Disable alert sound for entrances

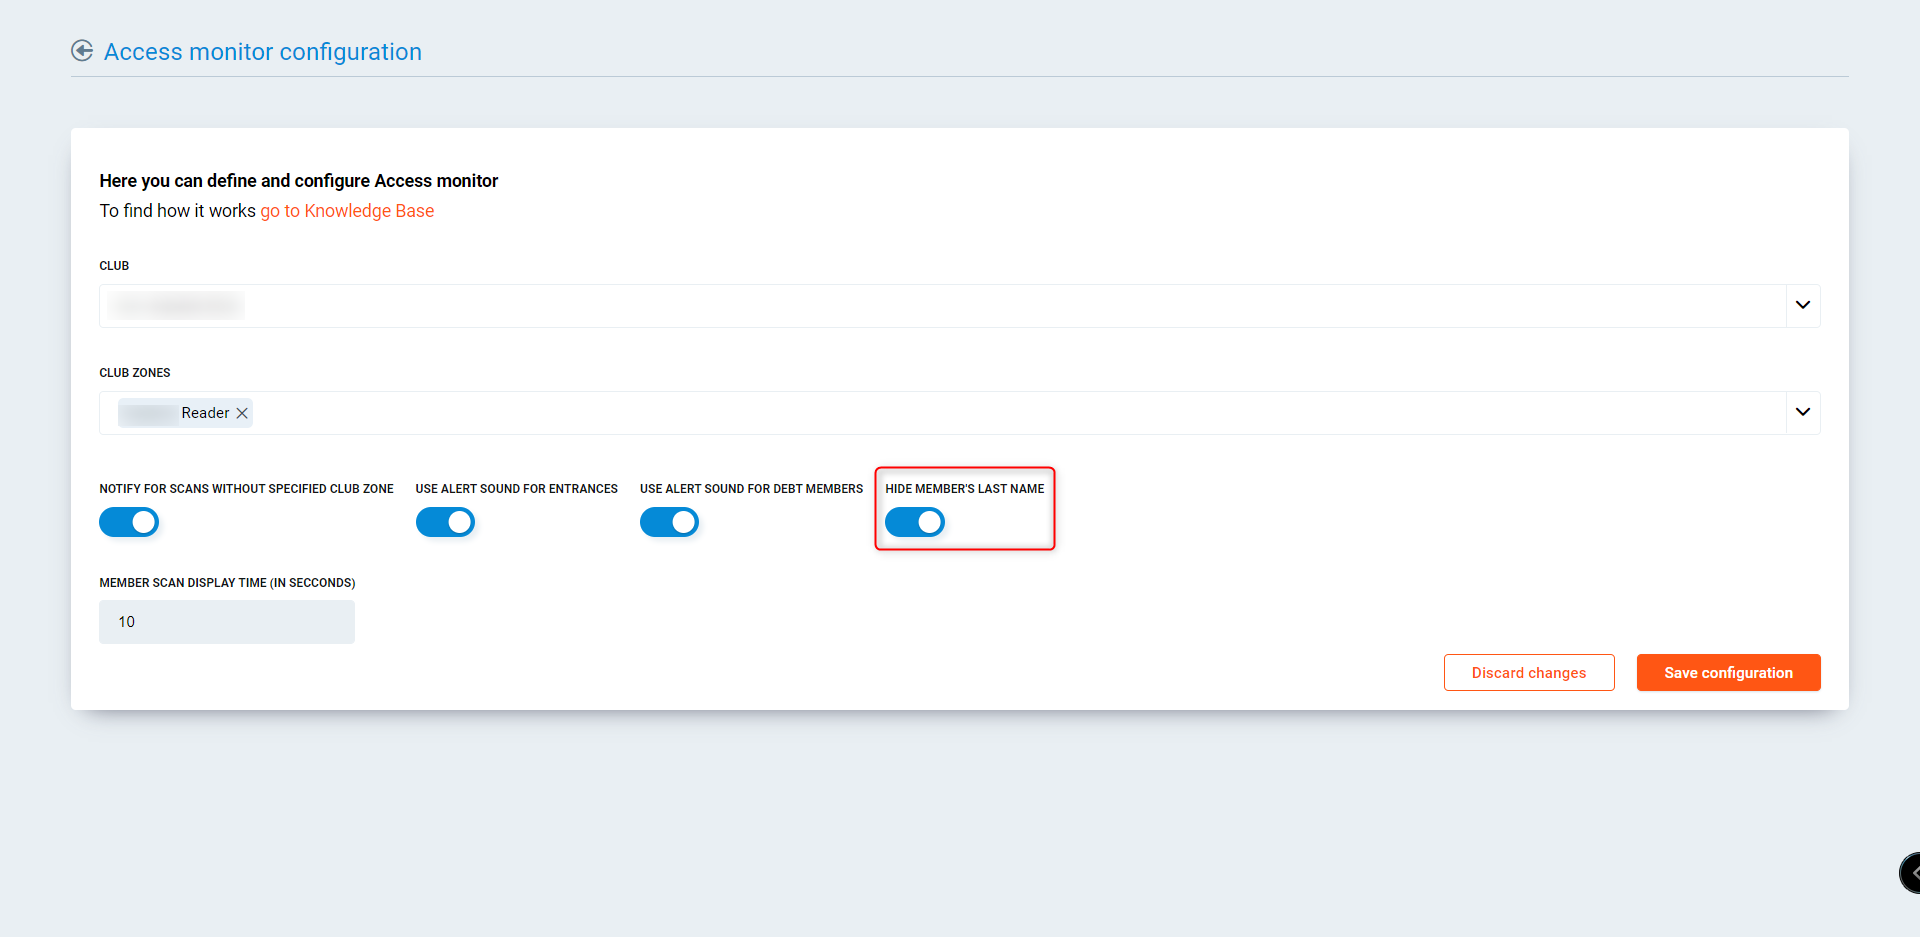(445, 522)
